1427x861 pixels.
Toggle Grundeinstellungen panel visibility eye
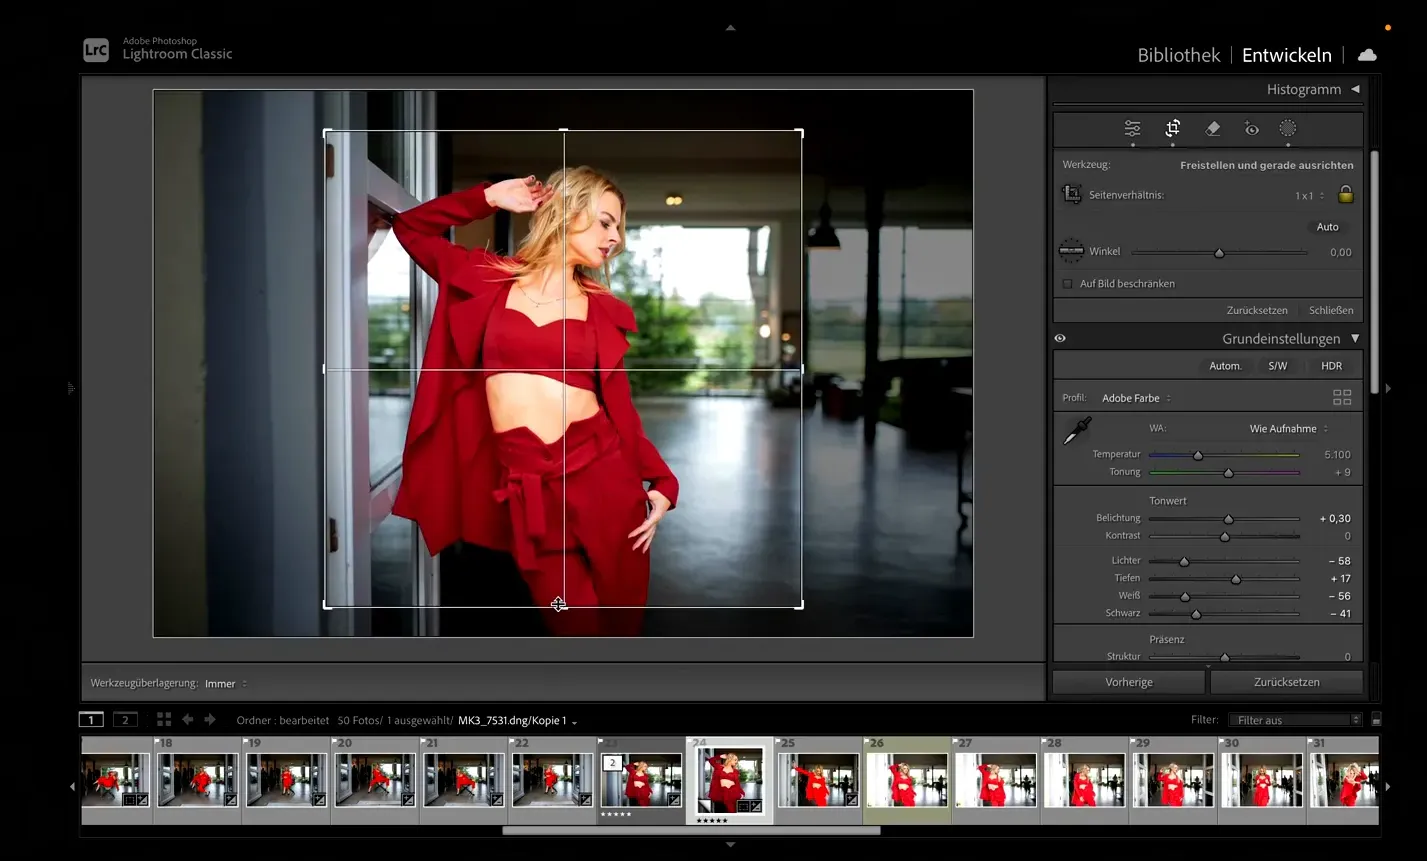(x=1060, y=339)
